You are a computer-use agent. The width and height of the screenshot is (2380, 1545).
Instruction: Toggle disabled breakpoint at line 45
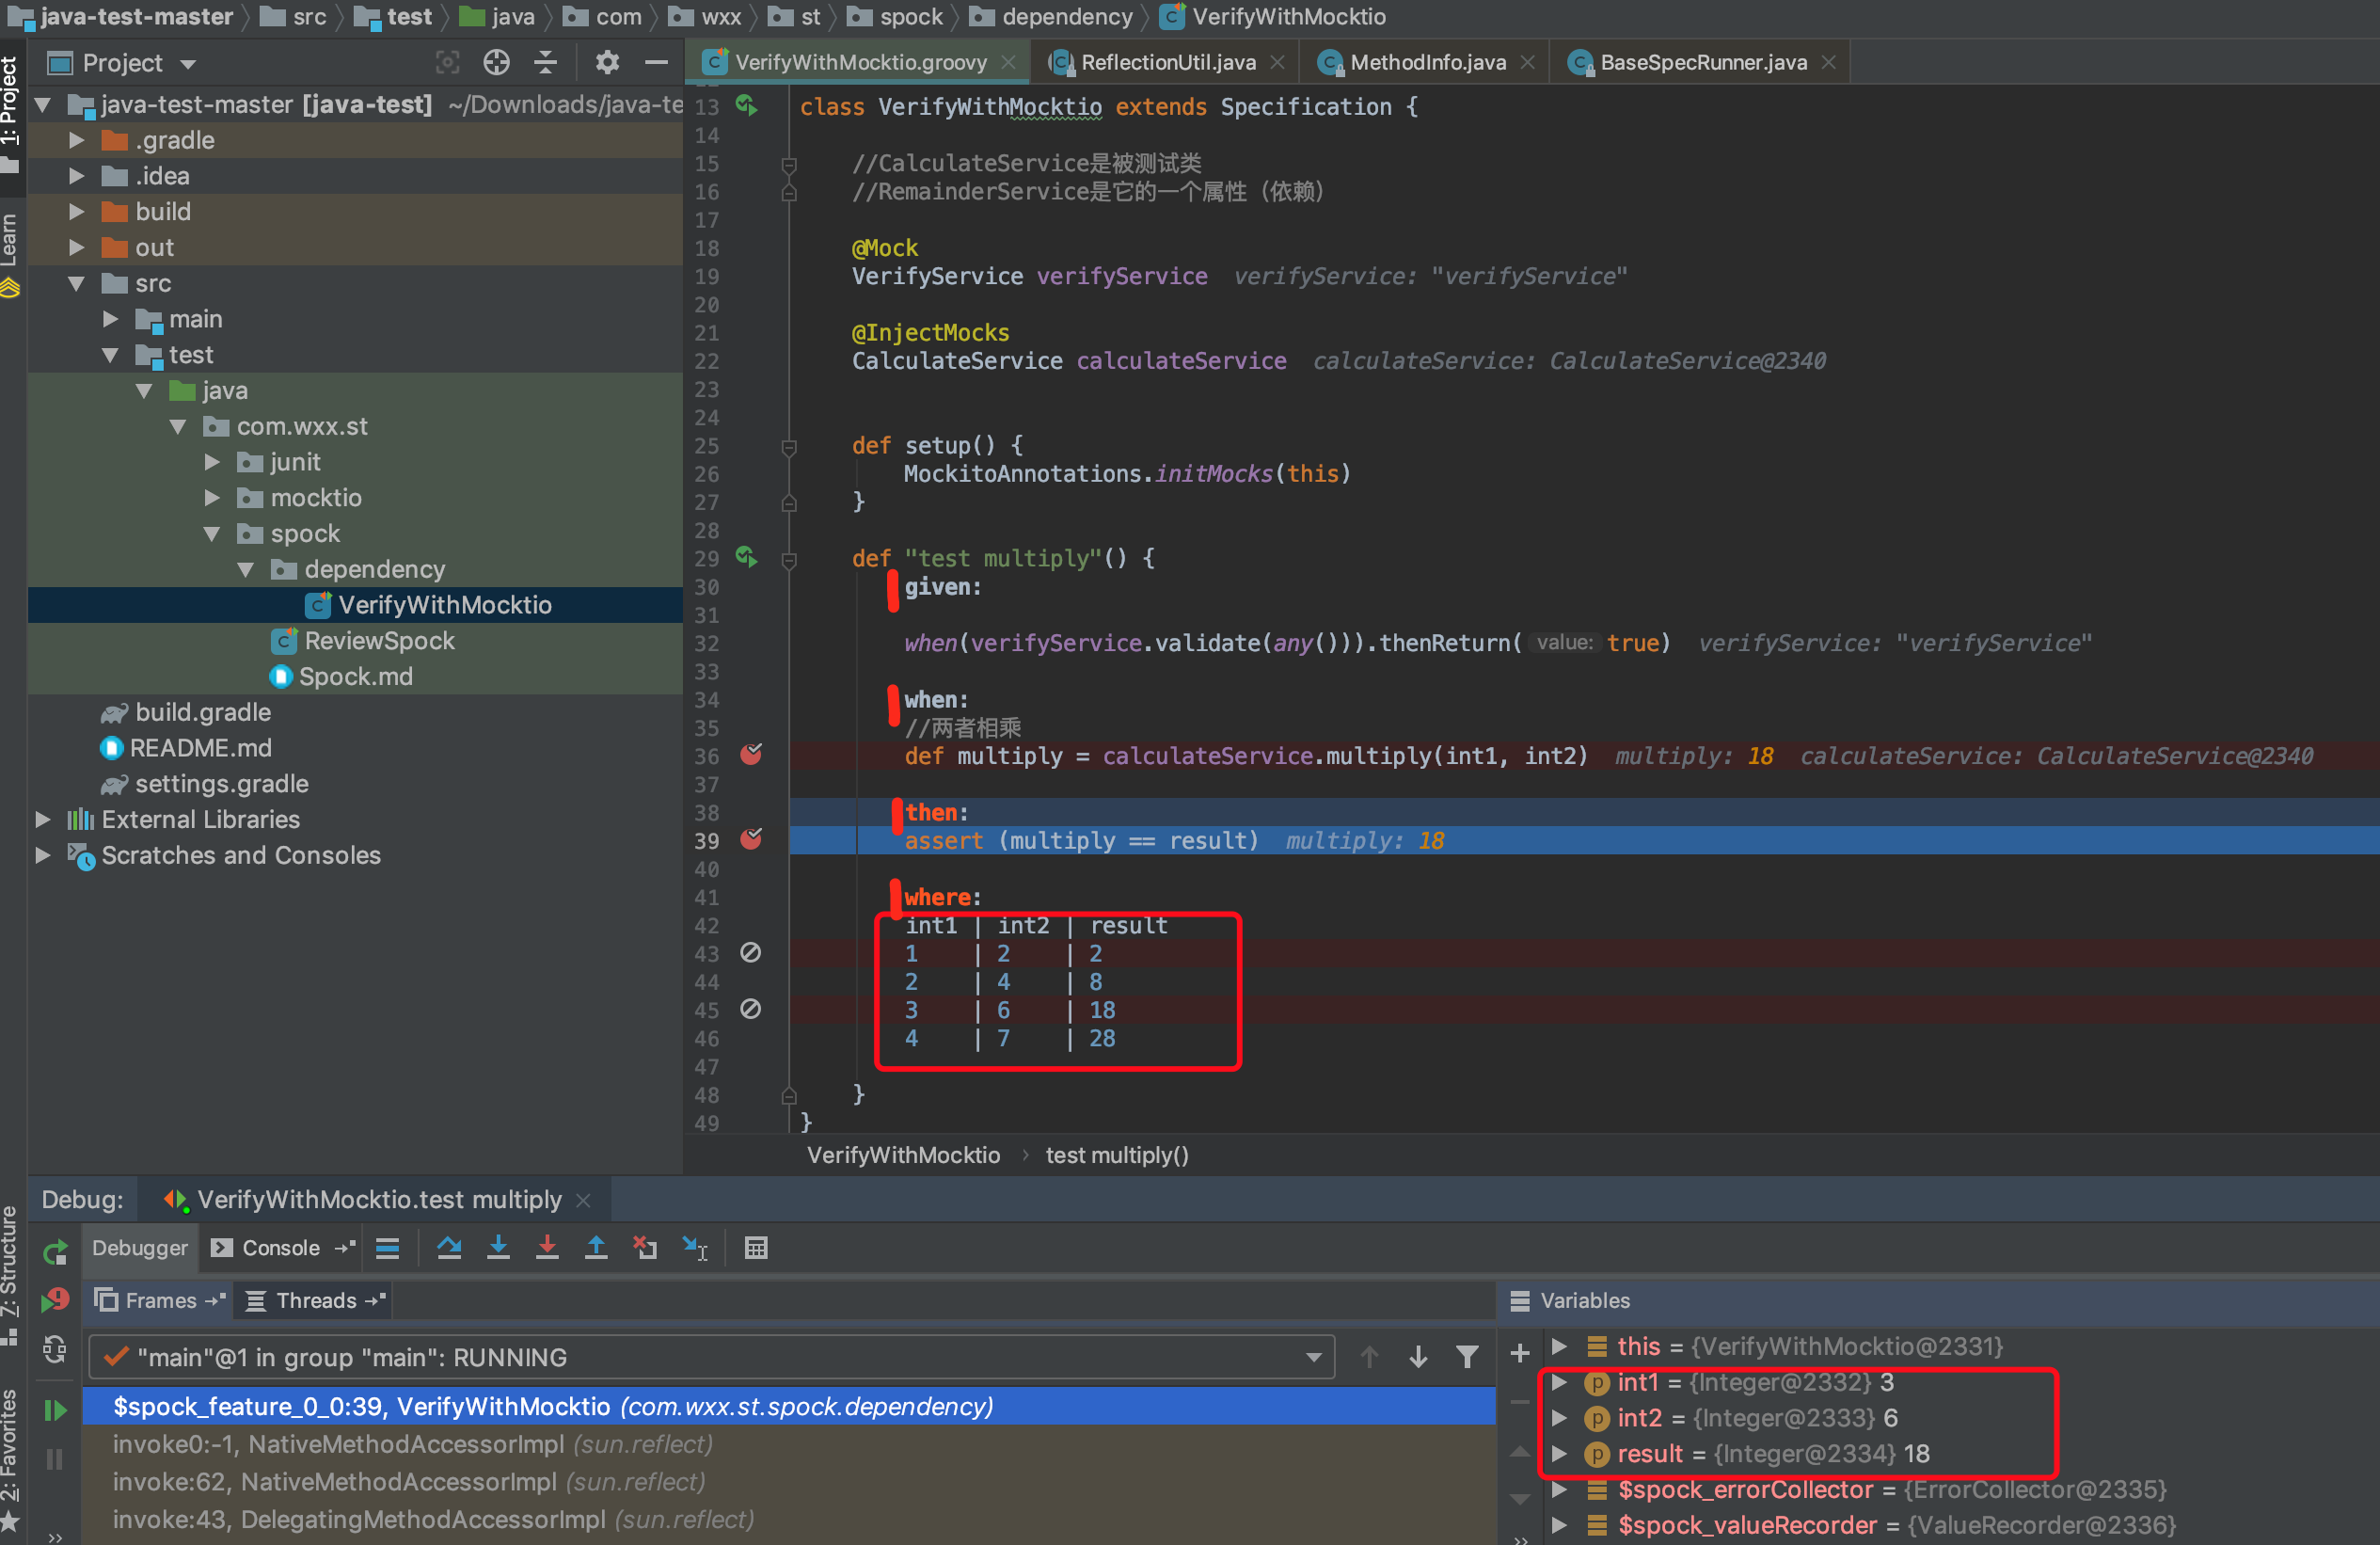[751, 1009]
